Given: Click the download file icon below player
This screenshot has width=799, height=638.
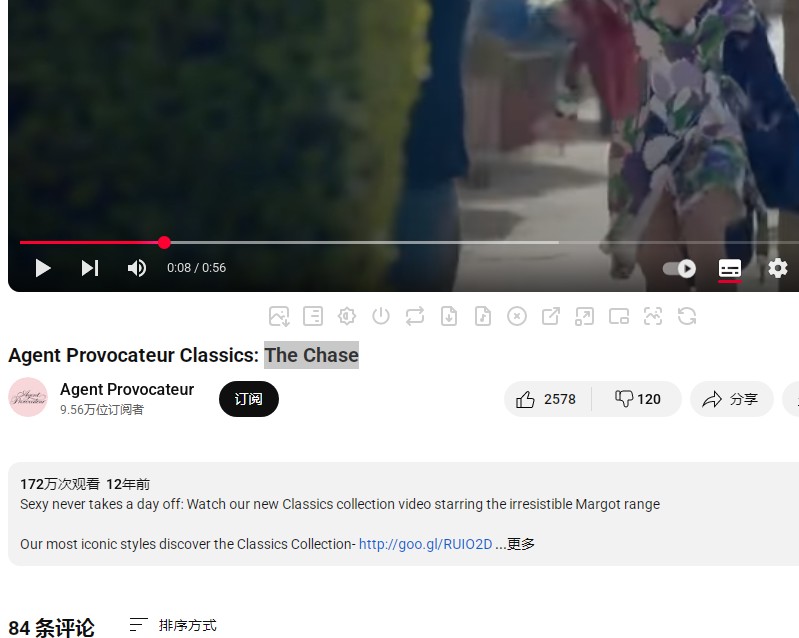Looking at the screenshot, I should tap(449, 316).
